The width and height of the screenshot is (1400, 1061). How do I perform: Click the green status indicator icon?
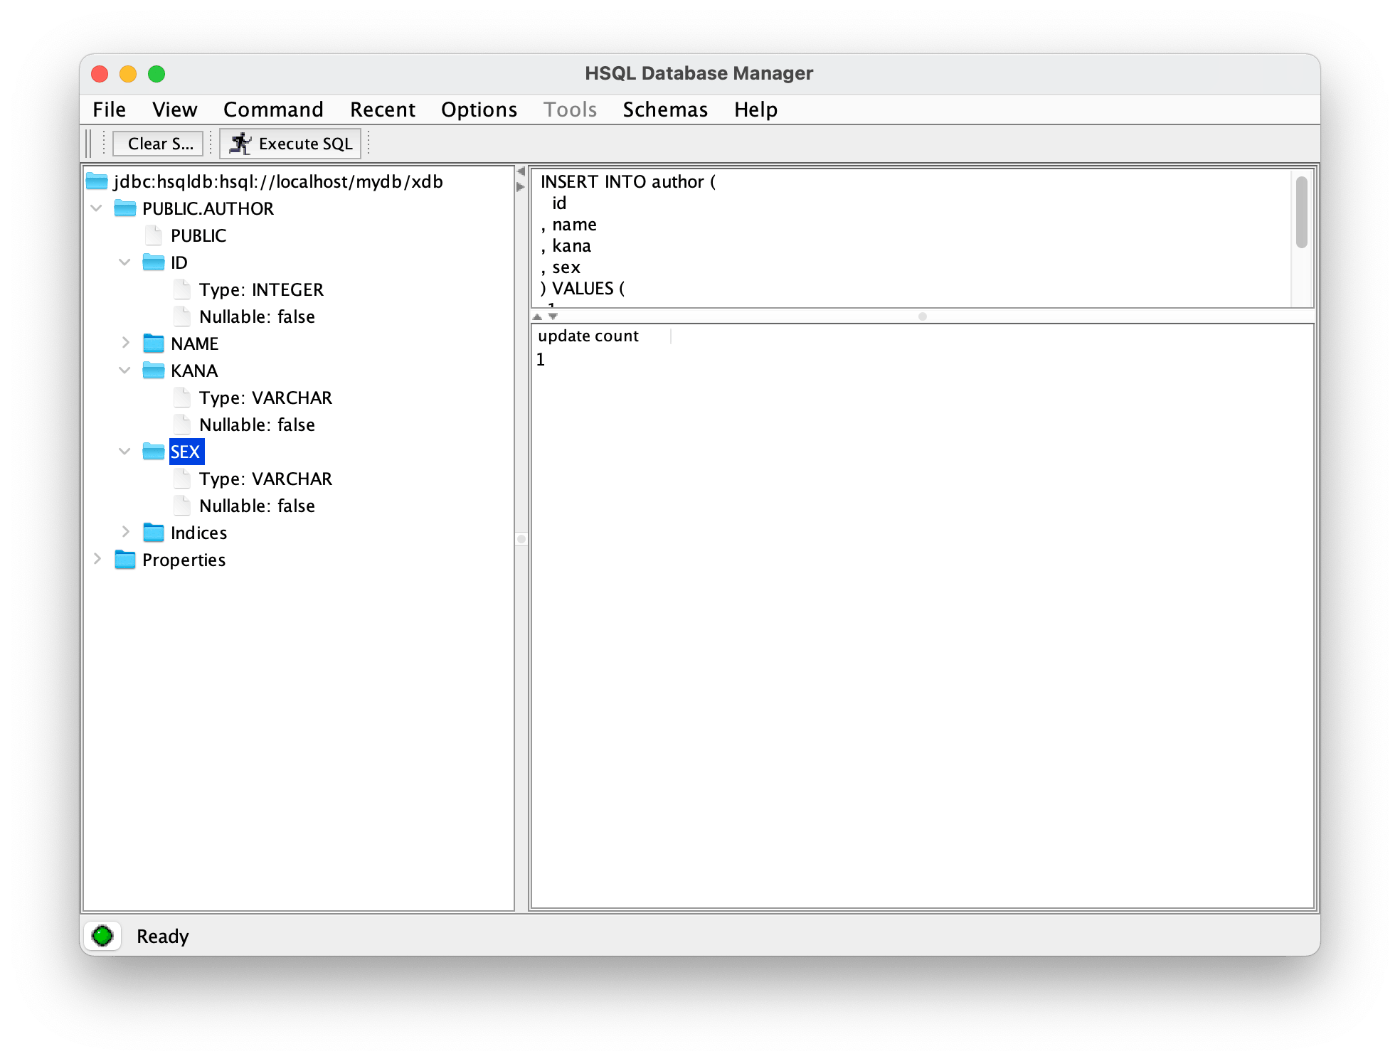[102, 936]
